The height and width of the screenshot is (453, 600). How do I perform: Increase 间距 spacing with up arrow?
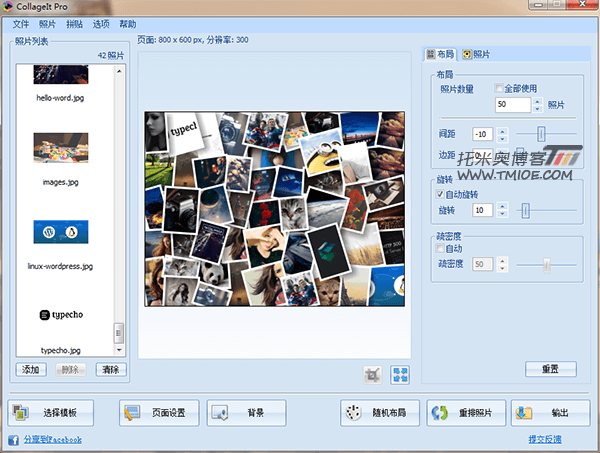pos(502,131)
